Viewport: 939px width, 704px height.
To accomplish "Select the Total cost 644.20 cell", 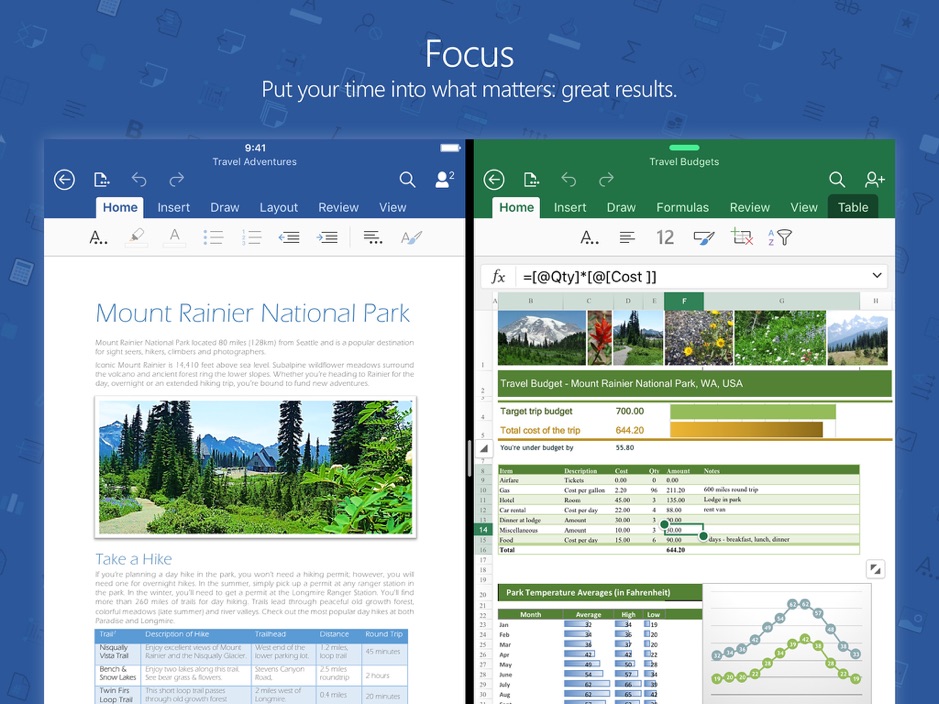I will 629,430.
